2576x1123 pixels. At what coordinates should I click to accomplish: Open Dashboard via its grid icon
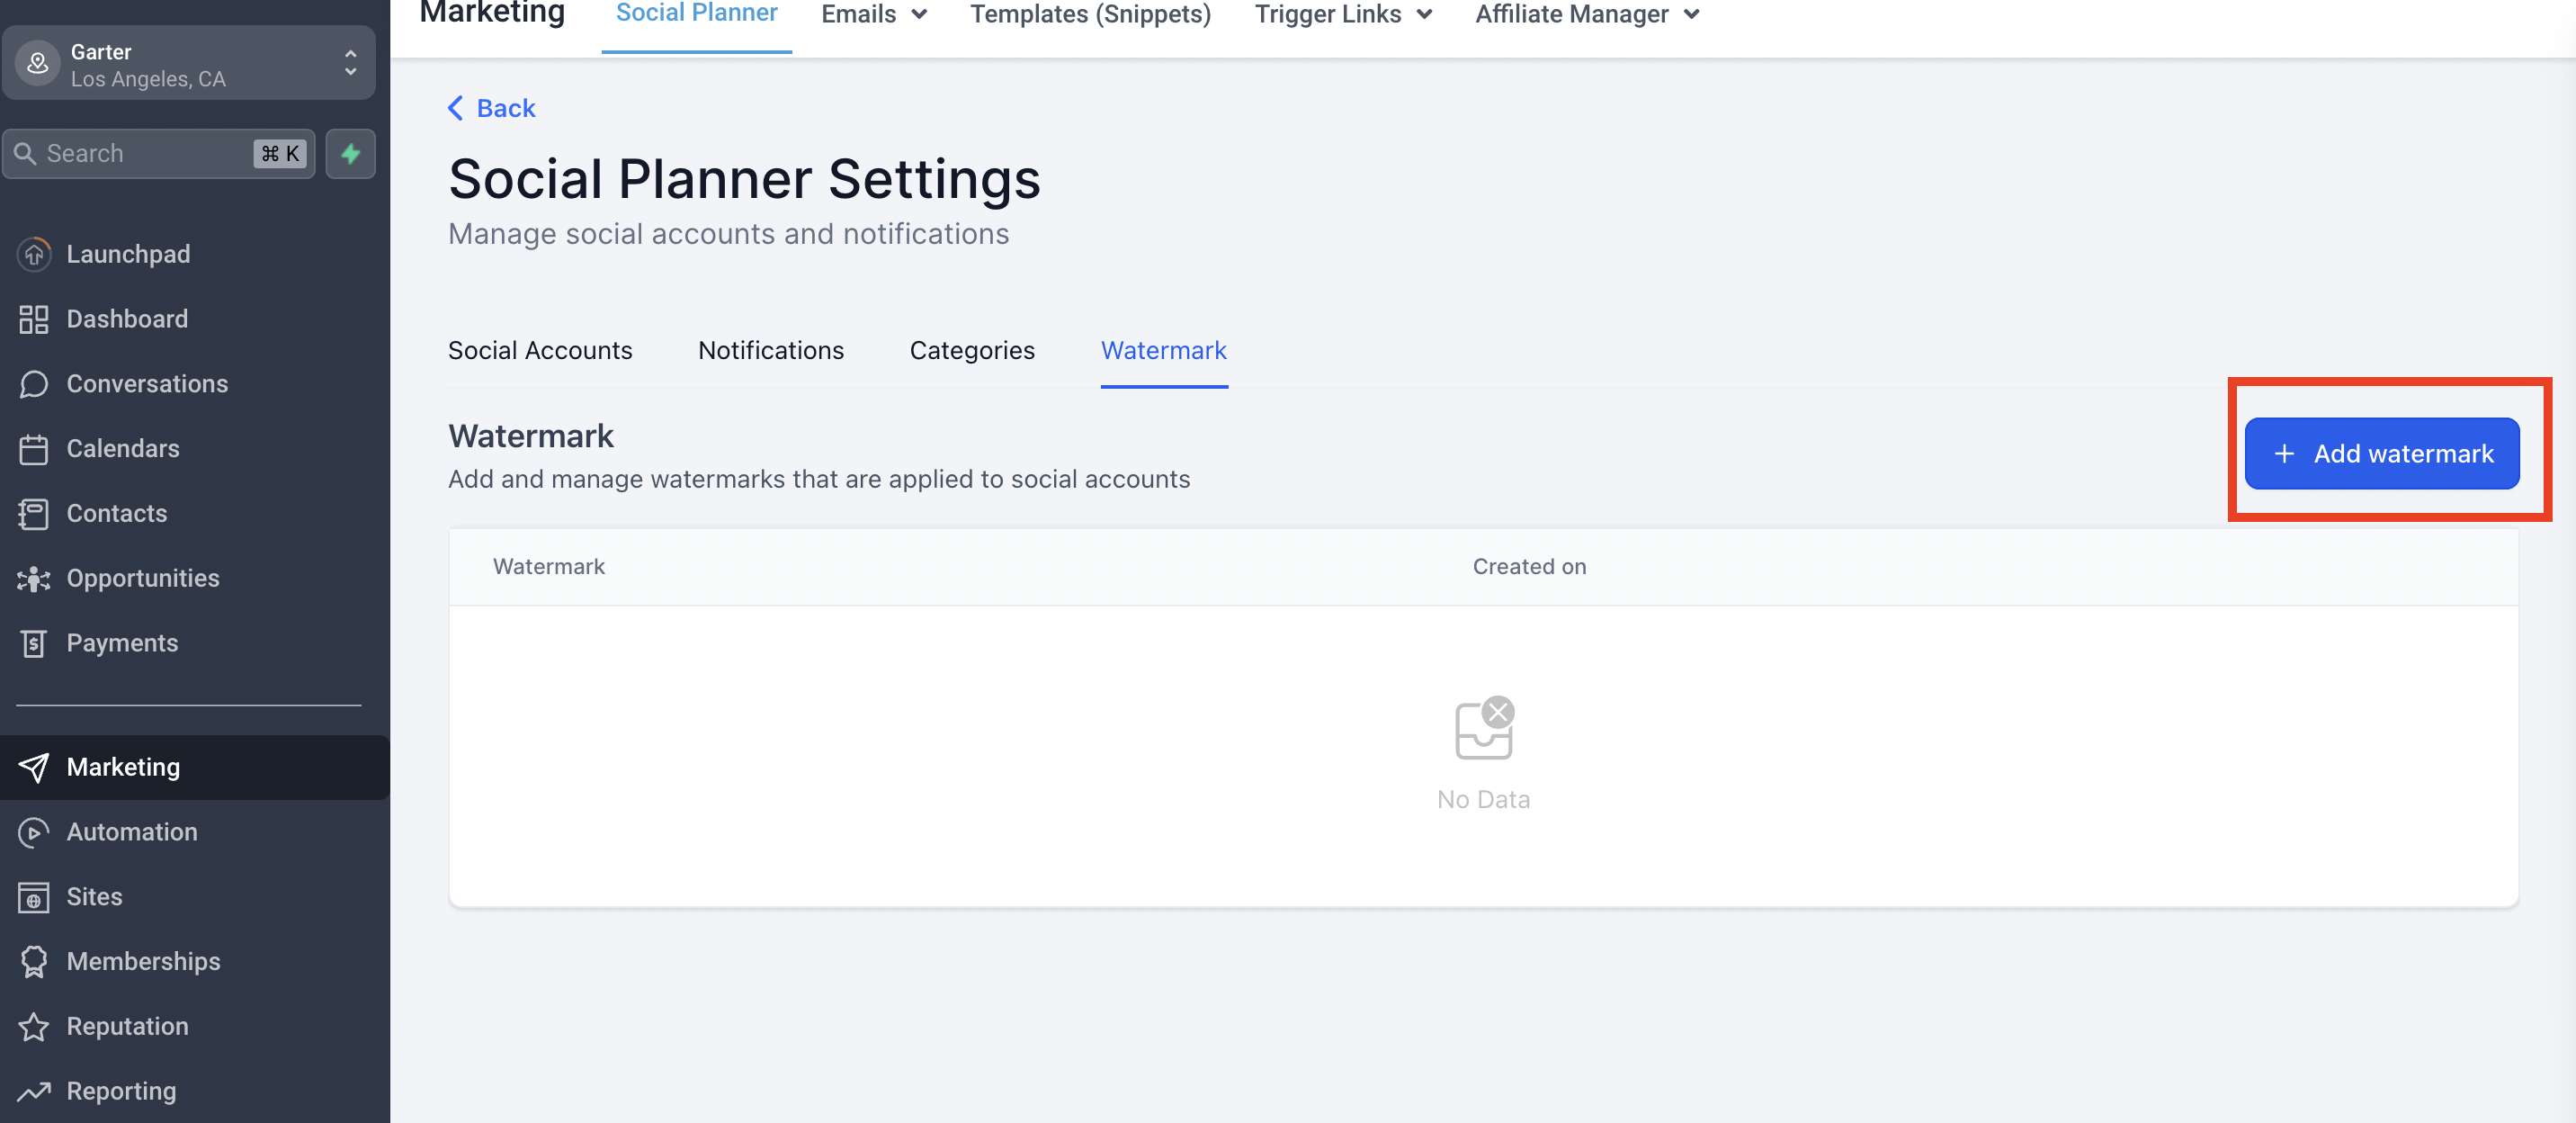coord(34,319)
